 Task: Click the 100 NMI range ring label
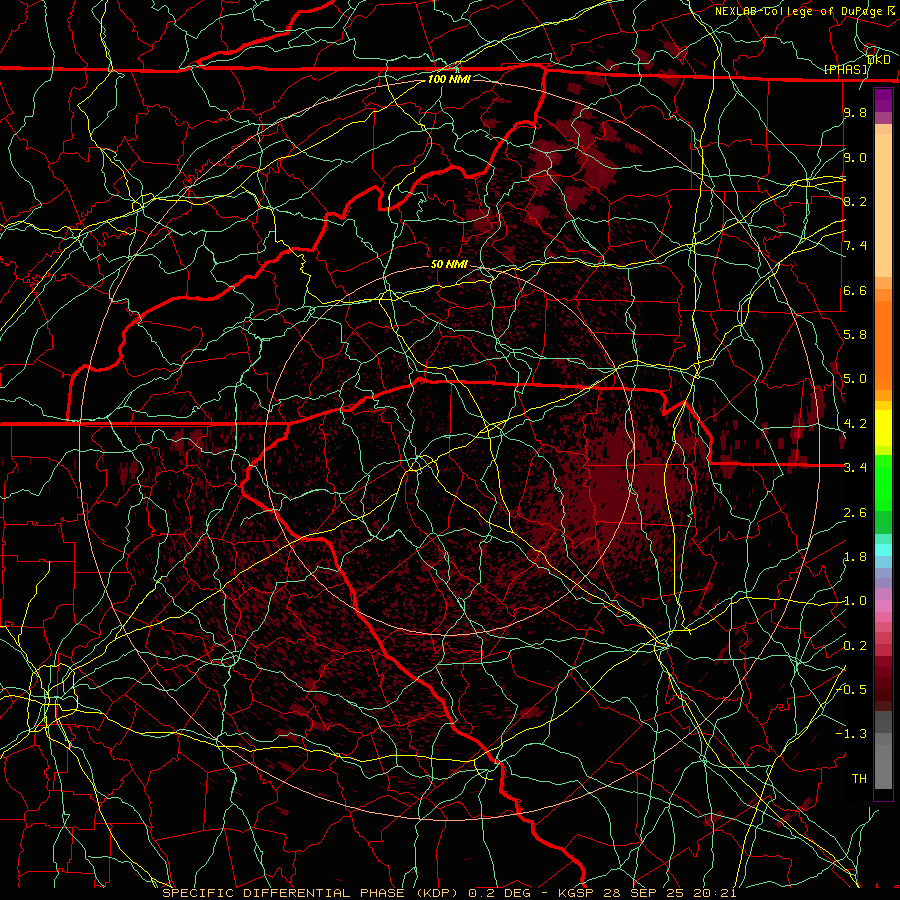pos(449,79)
